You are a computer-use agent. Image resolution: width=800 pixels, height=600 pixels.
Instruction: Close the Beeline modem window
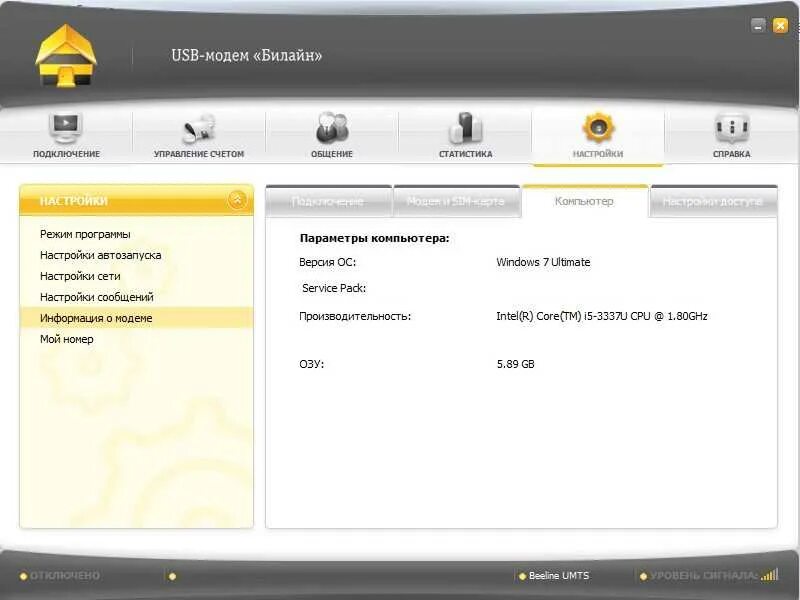pyautogui.click(x=780, y=26)
